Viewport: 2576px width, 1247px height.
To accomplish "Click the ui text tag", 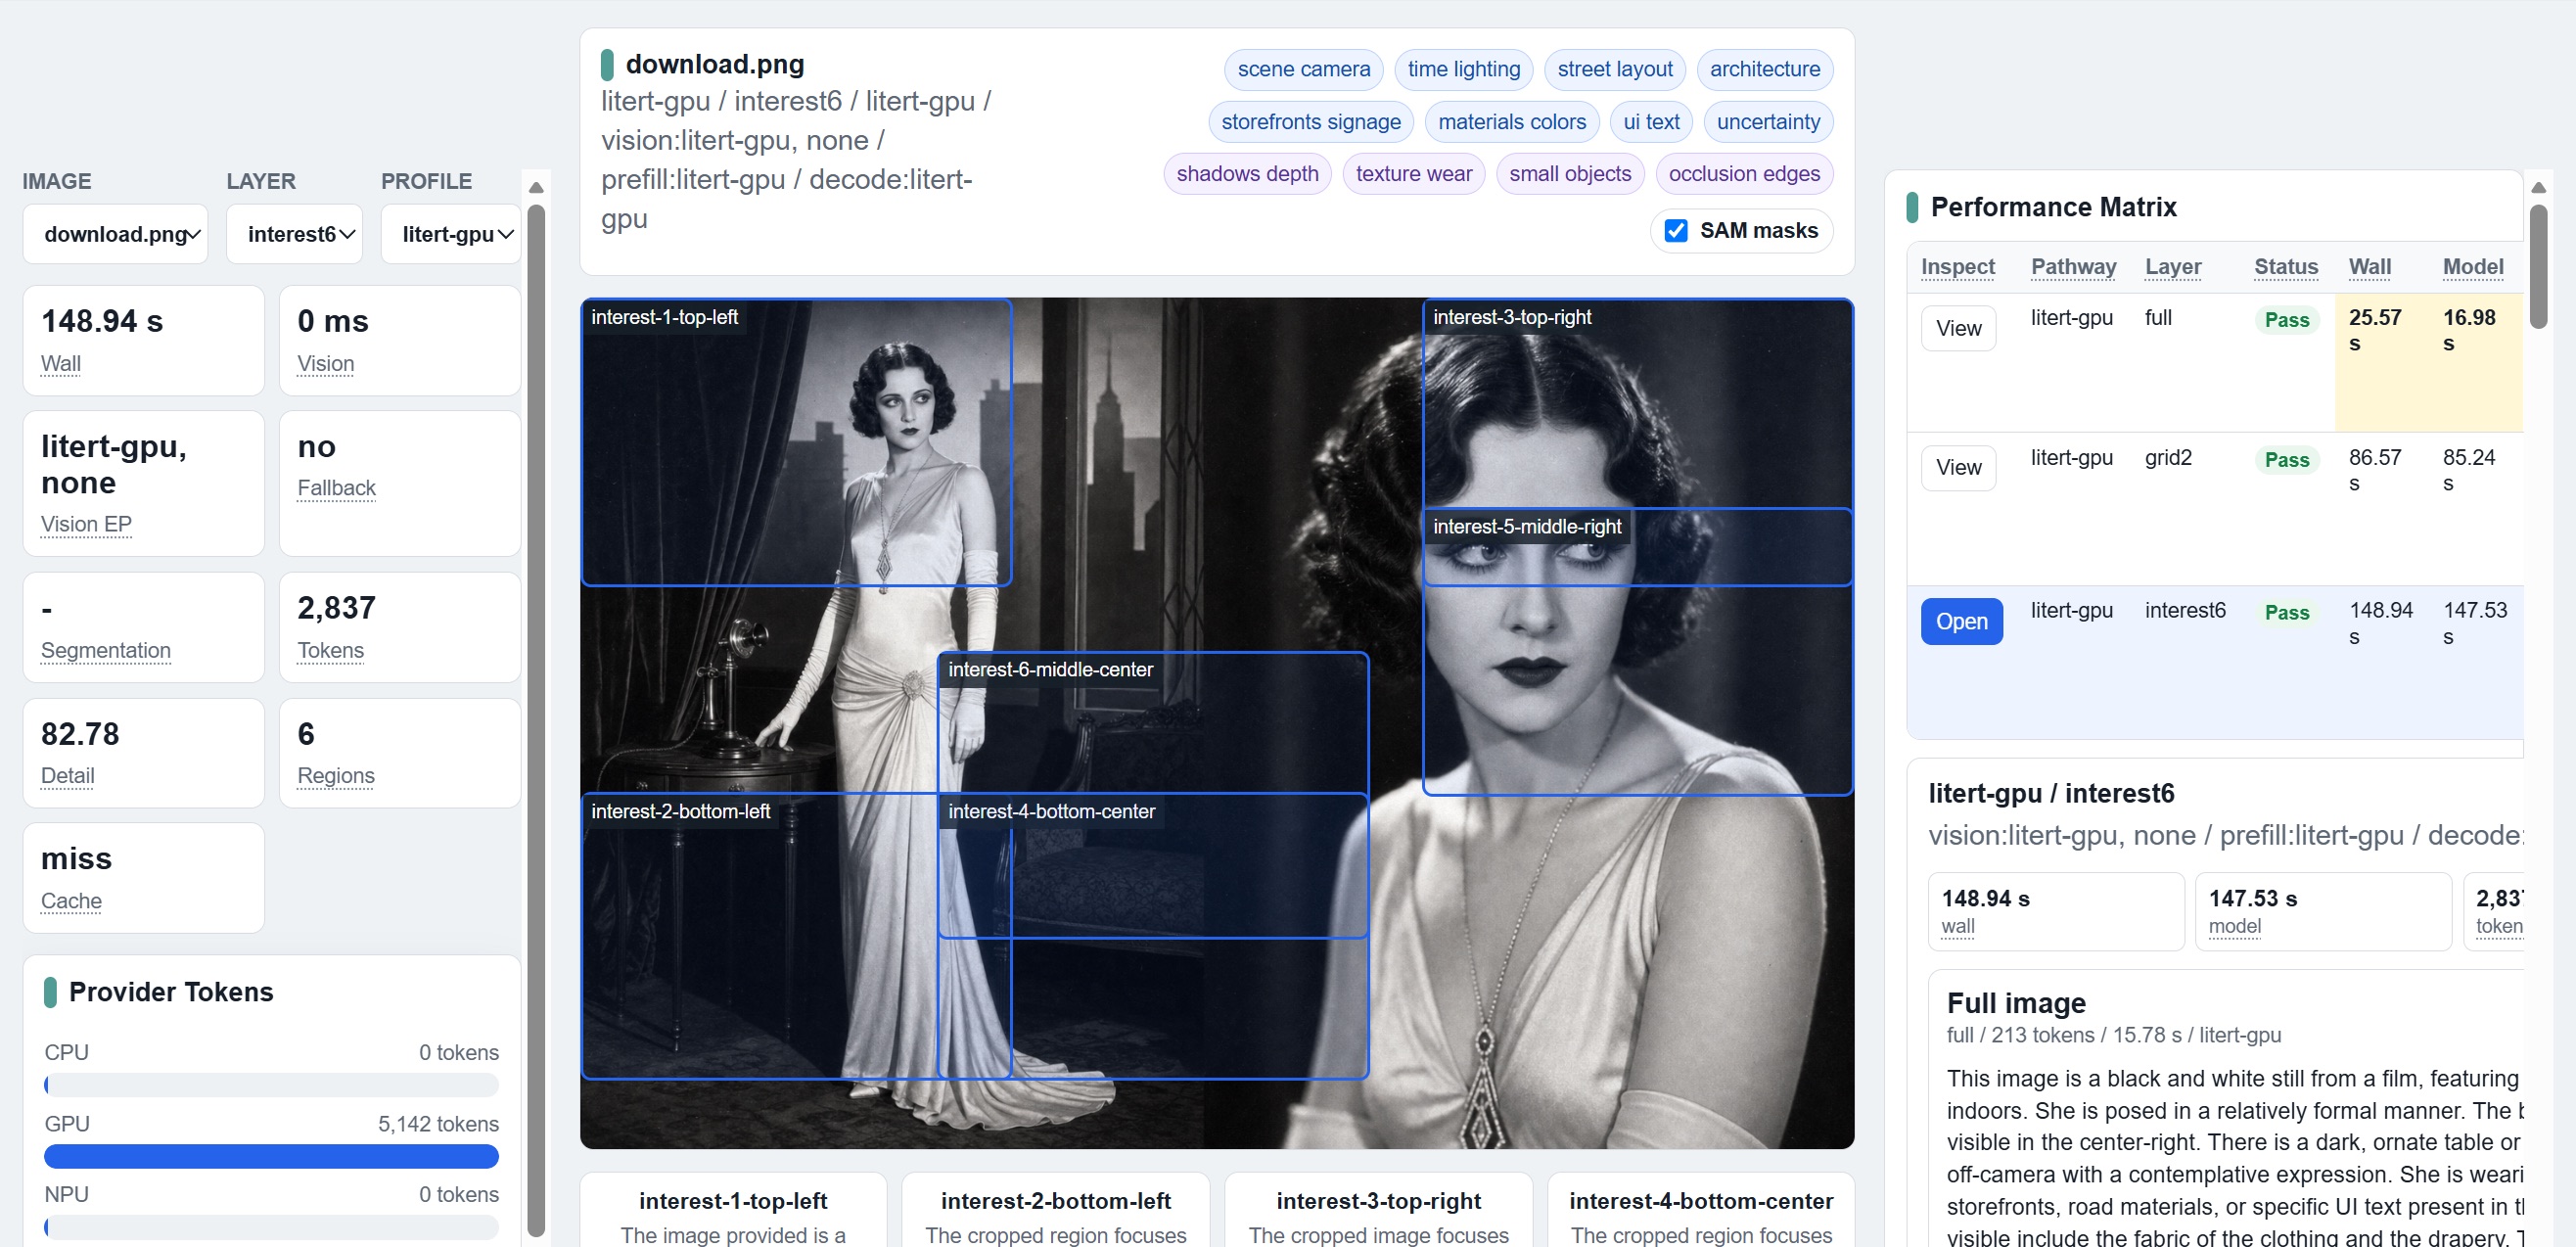I will [x=1651, y=122].
